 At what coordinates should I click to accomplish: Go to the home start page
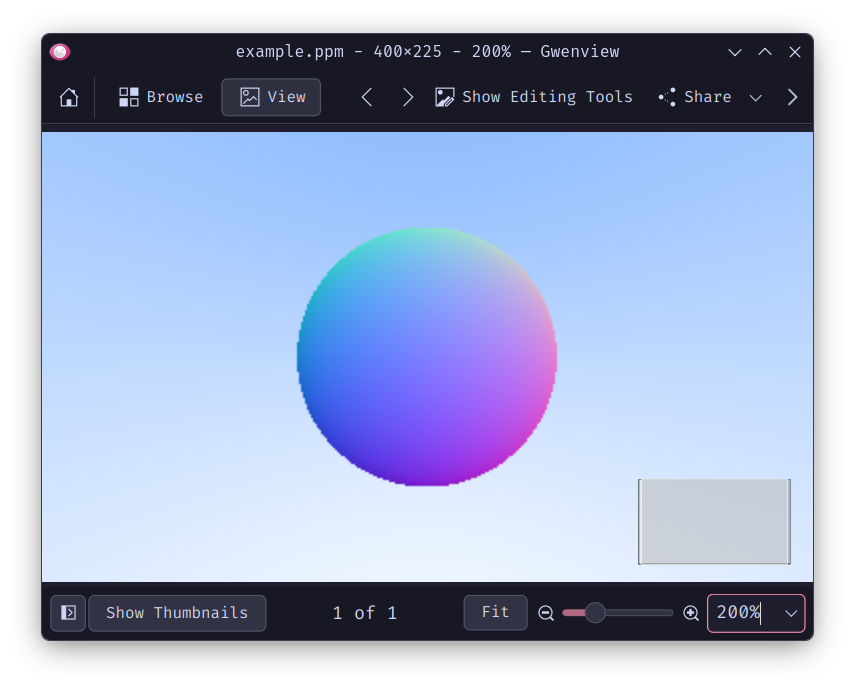point(69,97)
